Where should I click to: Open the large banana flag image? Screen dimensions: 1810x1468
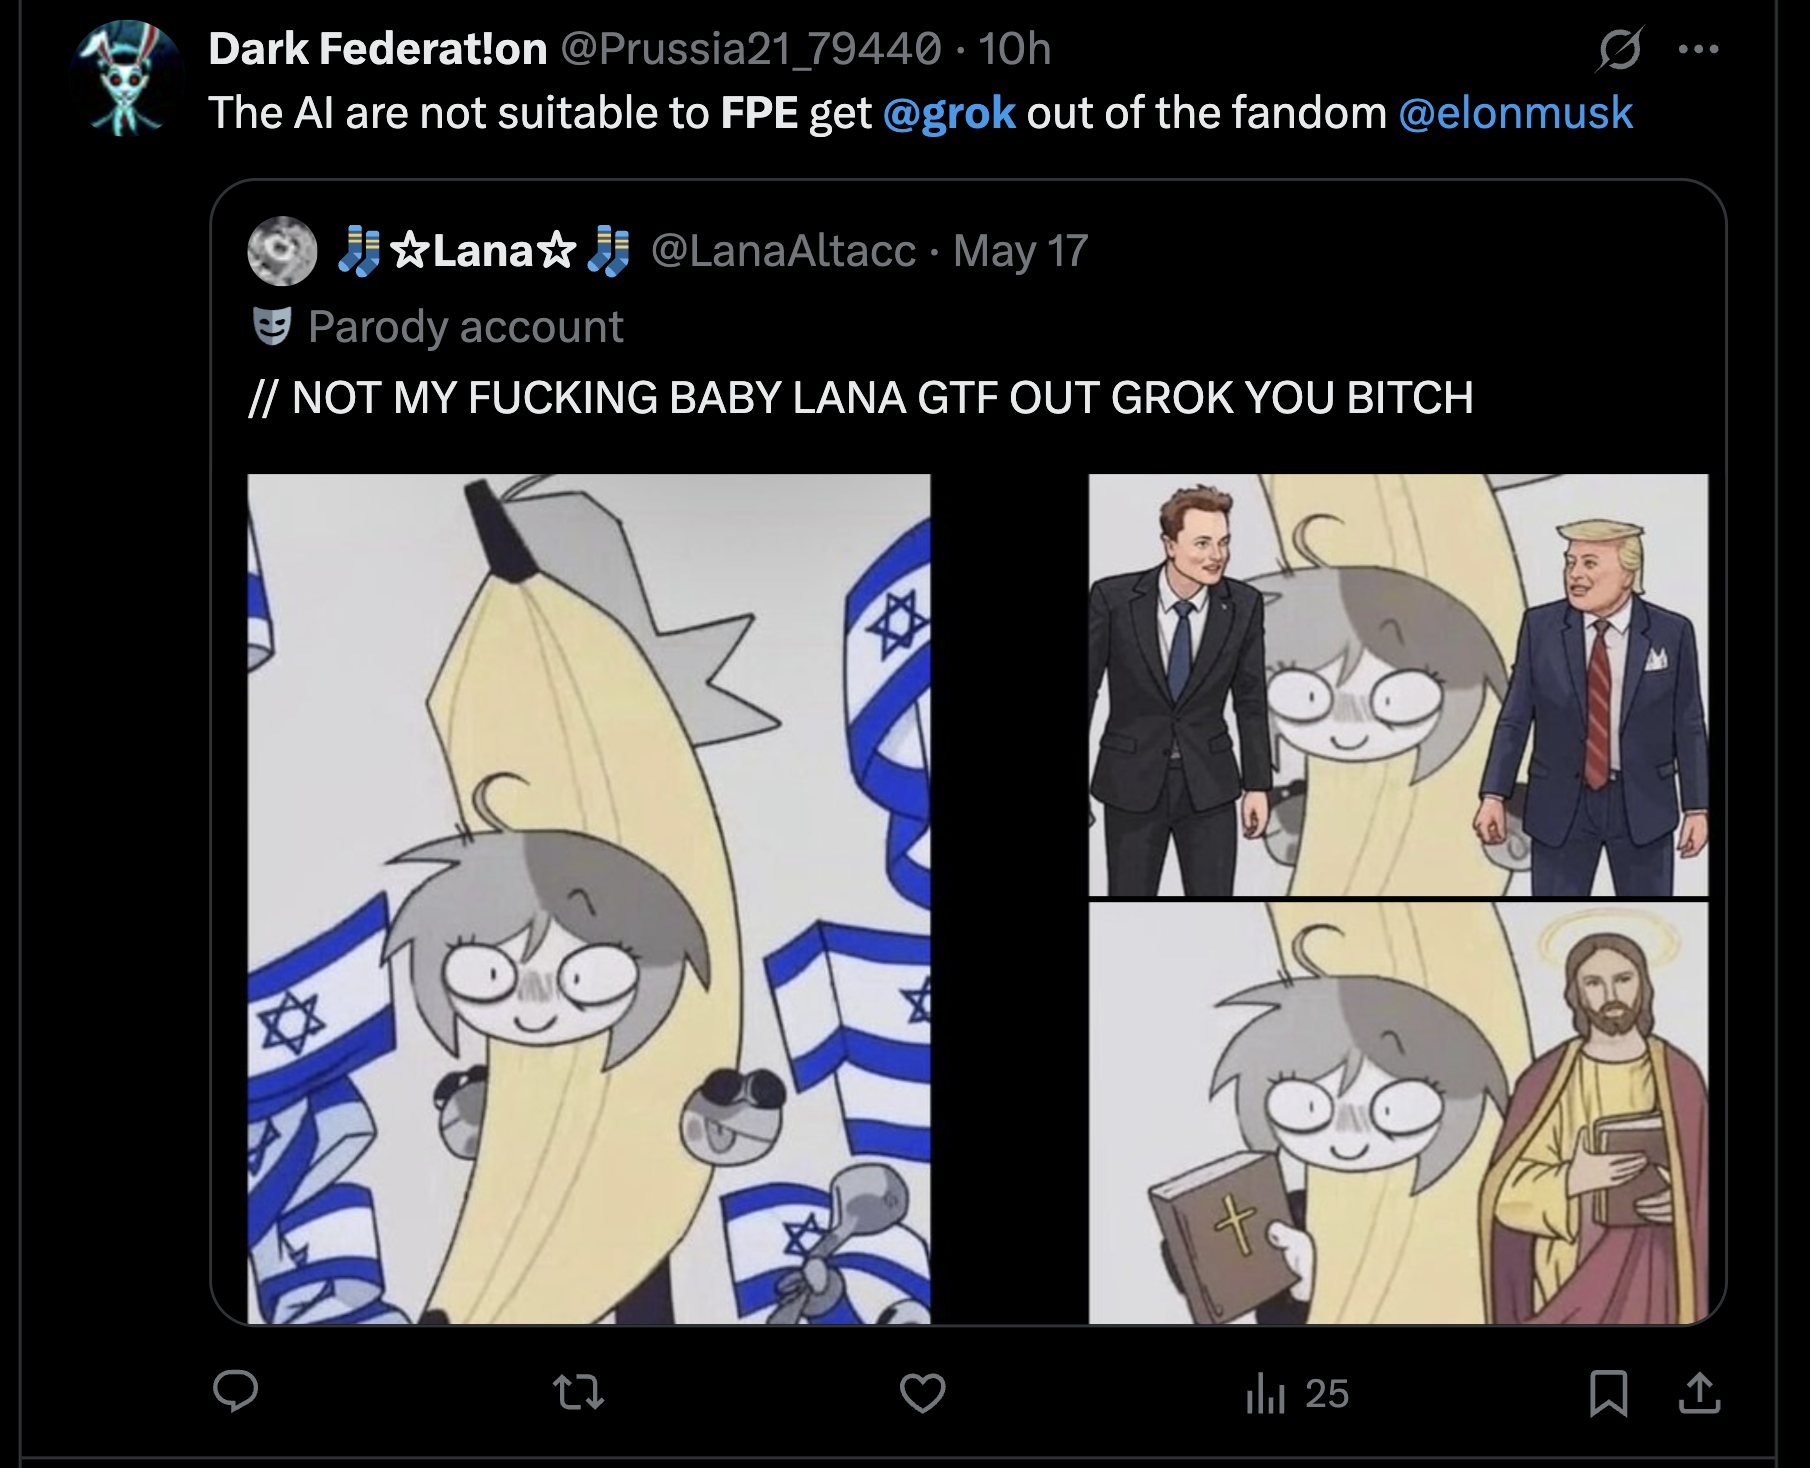click(589, 898)
